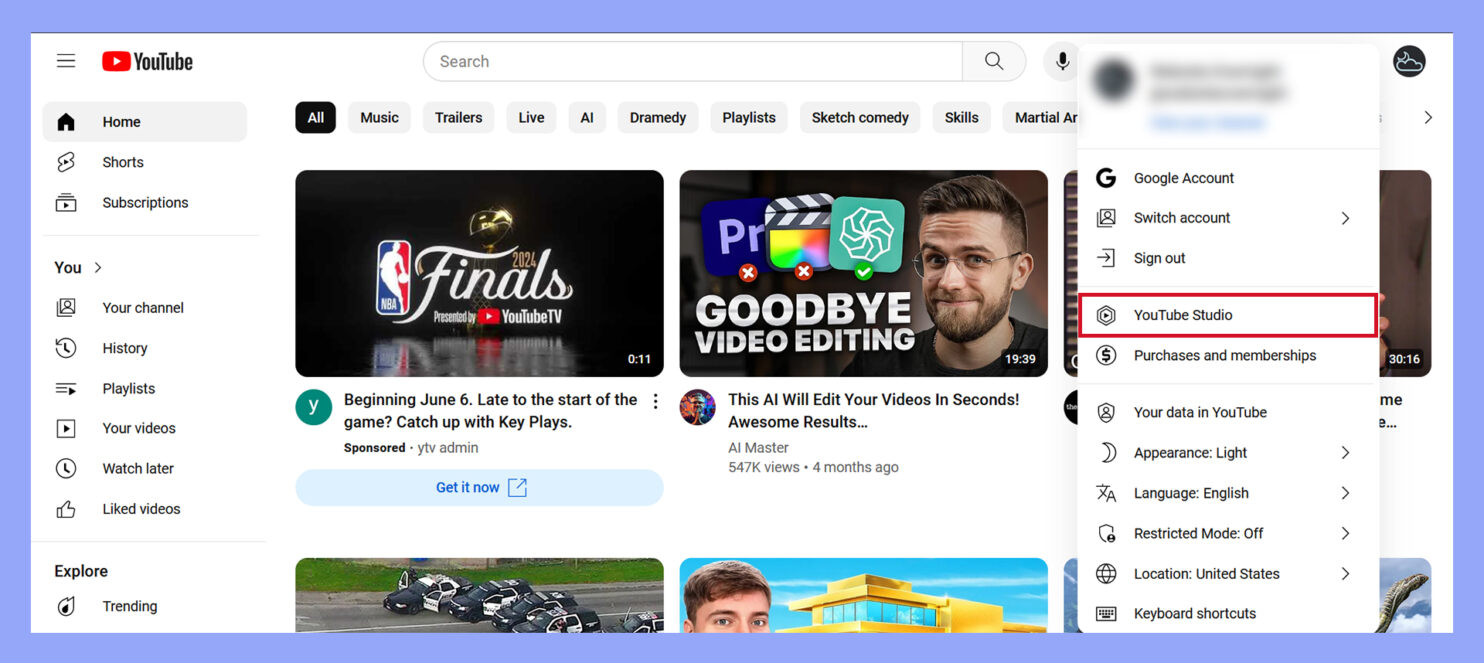Start a voice search with the microphone
This screenshot has height=663, width=1484.
(1061, 60)
